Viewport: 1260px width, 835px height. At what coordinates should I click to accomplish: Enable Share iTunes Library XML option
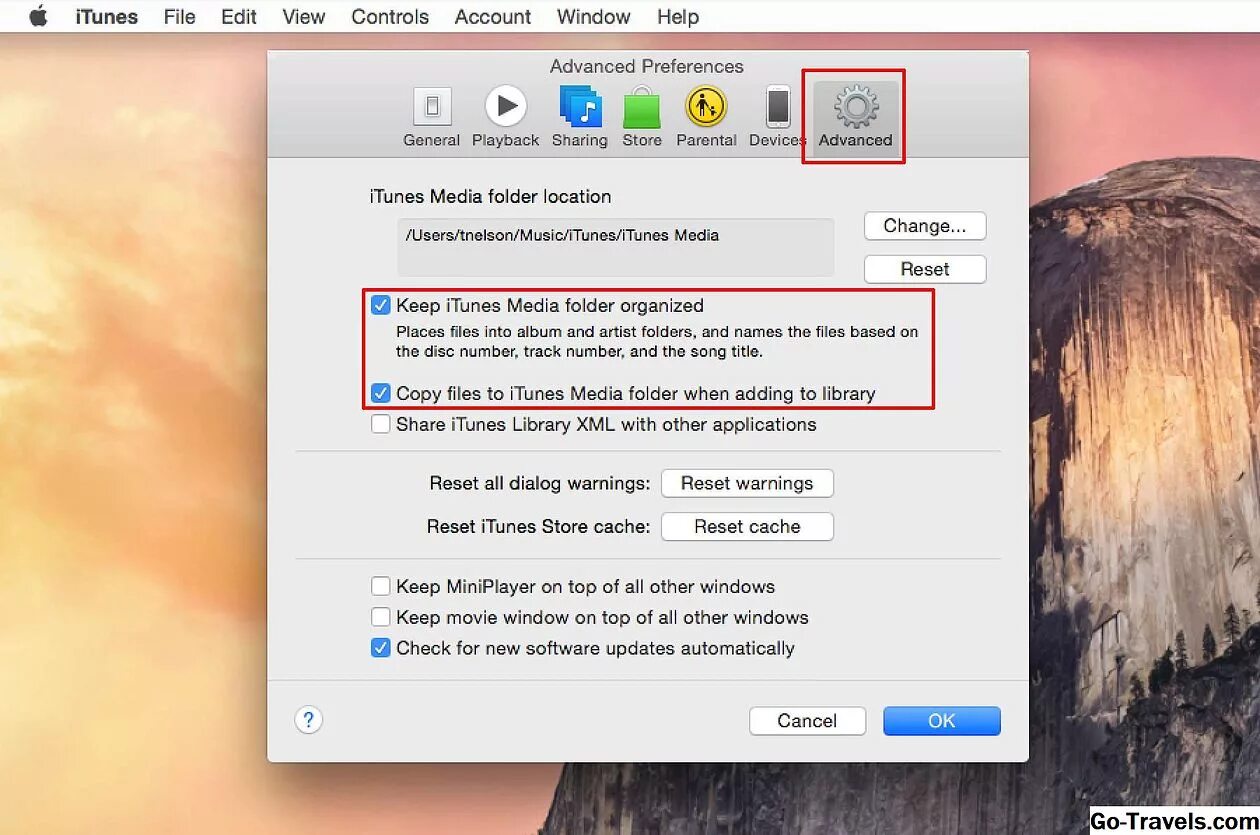(381, 424)
